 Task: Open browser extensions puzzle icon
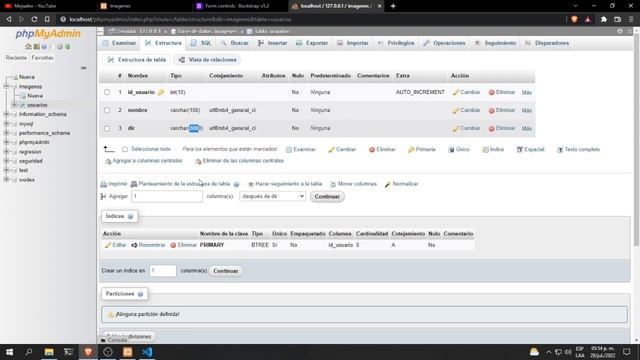(x=604, y=19)
